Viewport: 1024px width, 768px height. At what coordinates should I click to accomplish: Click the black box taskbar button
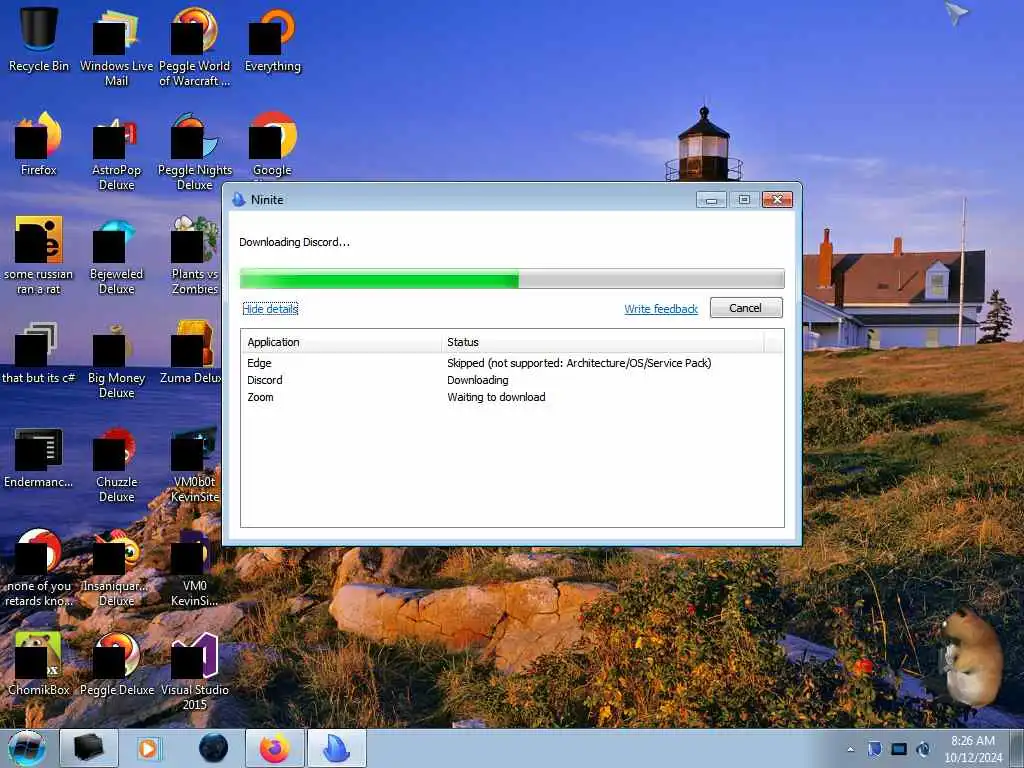pos(89,748)
